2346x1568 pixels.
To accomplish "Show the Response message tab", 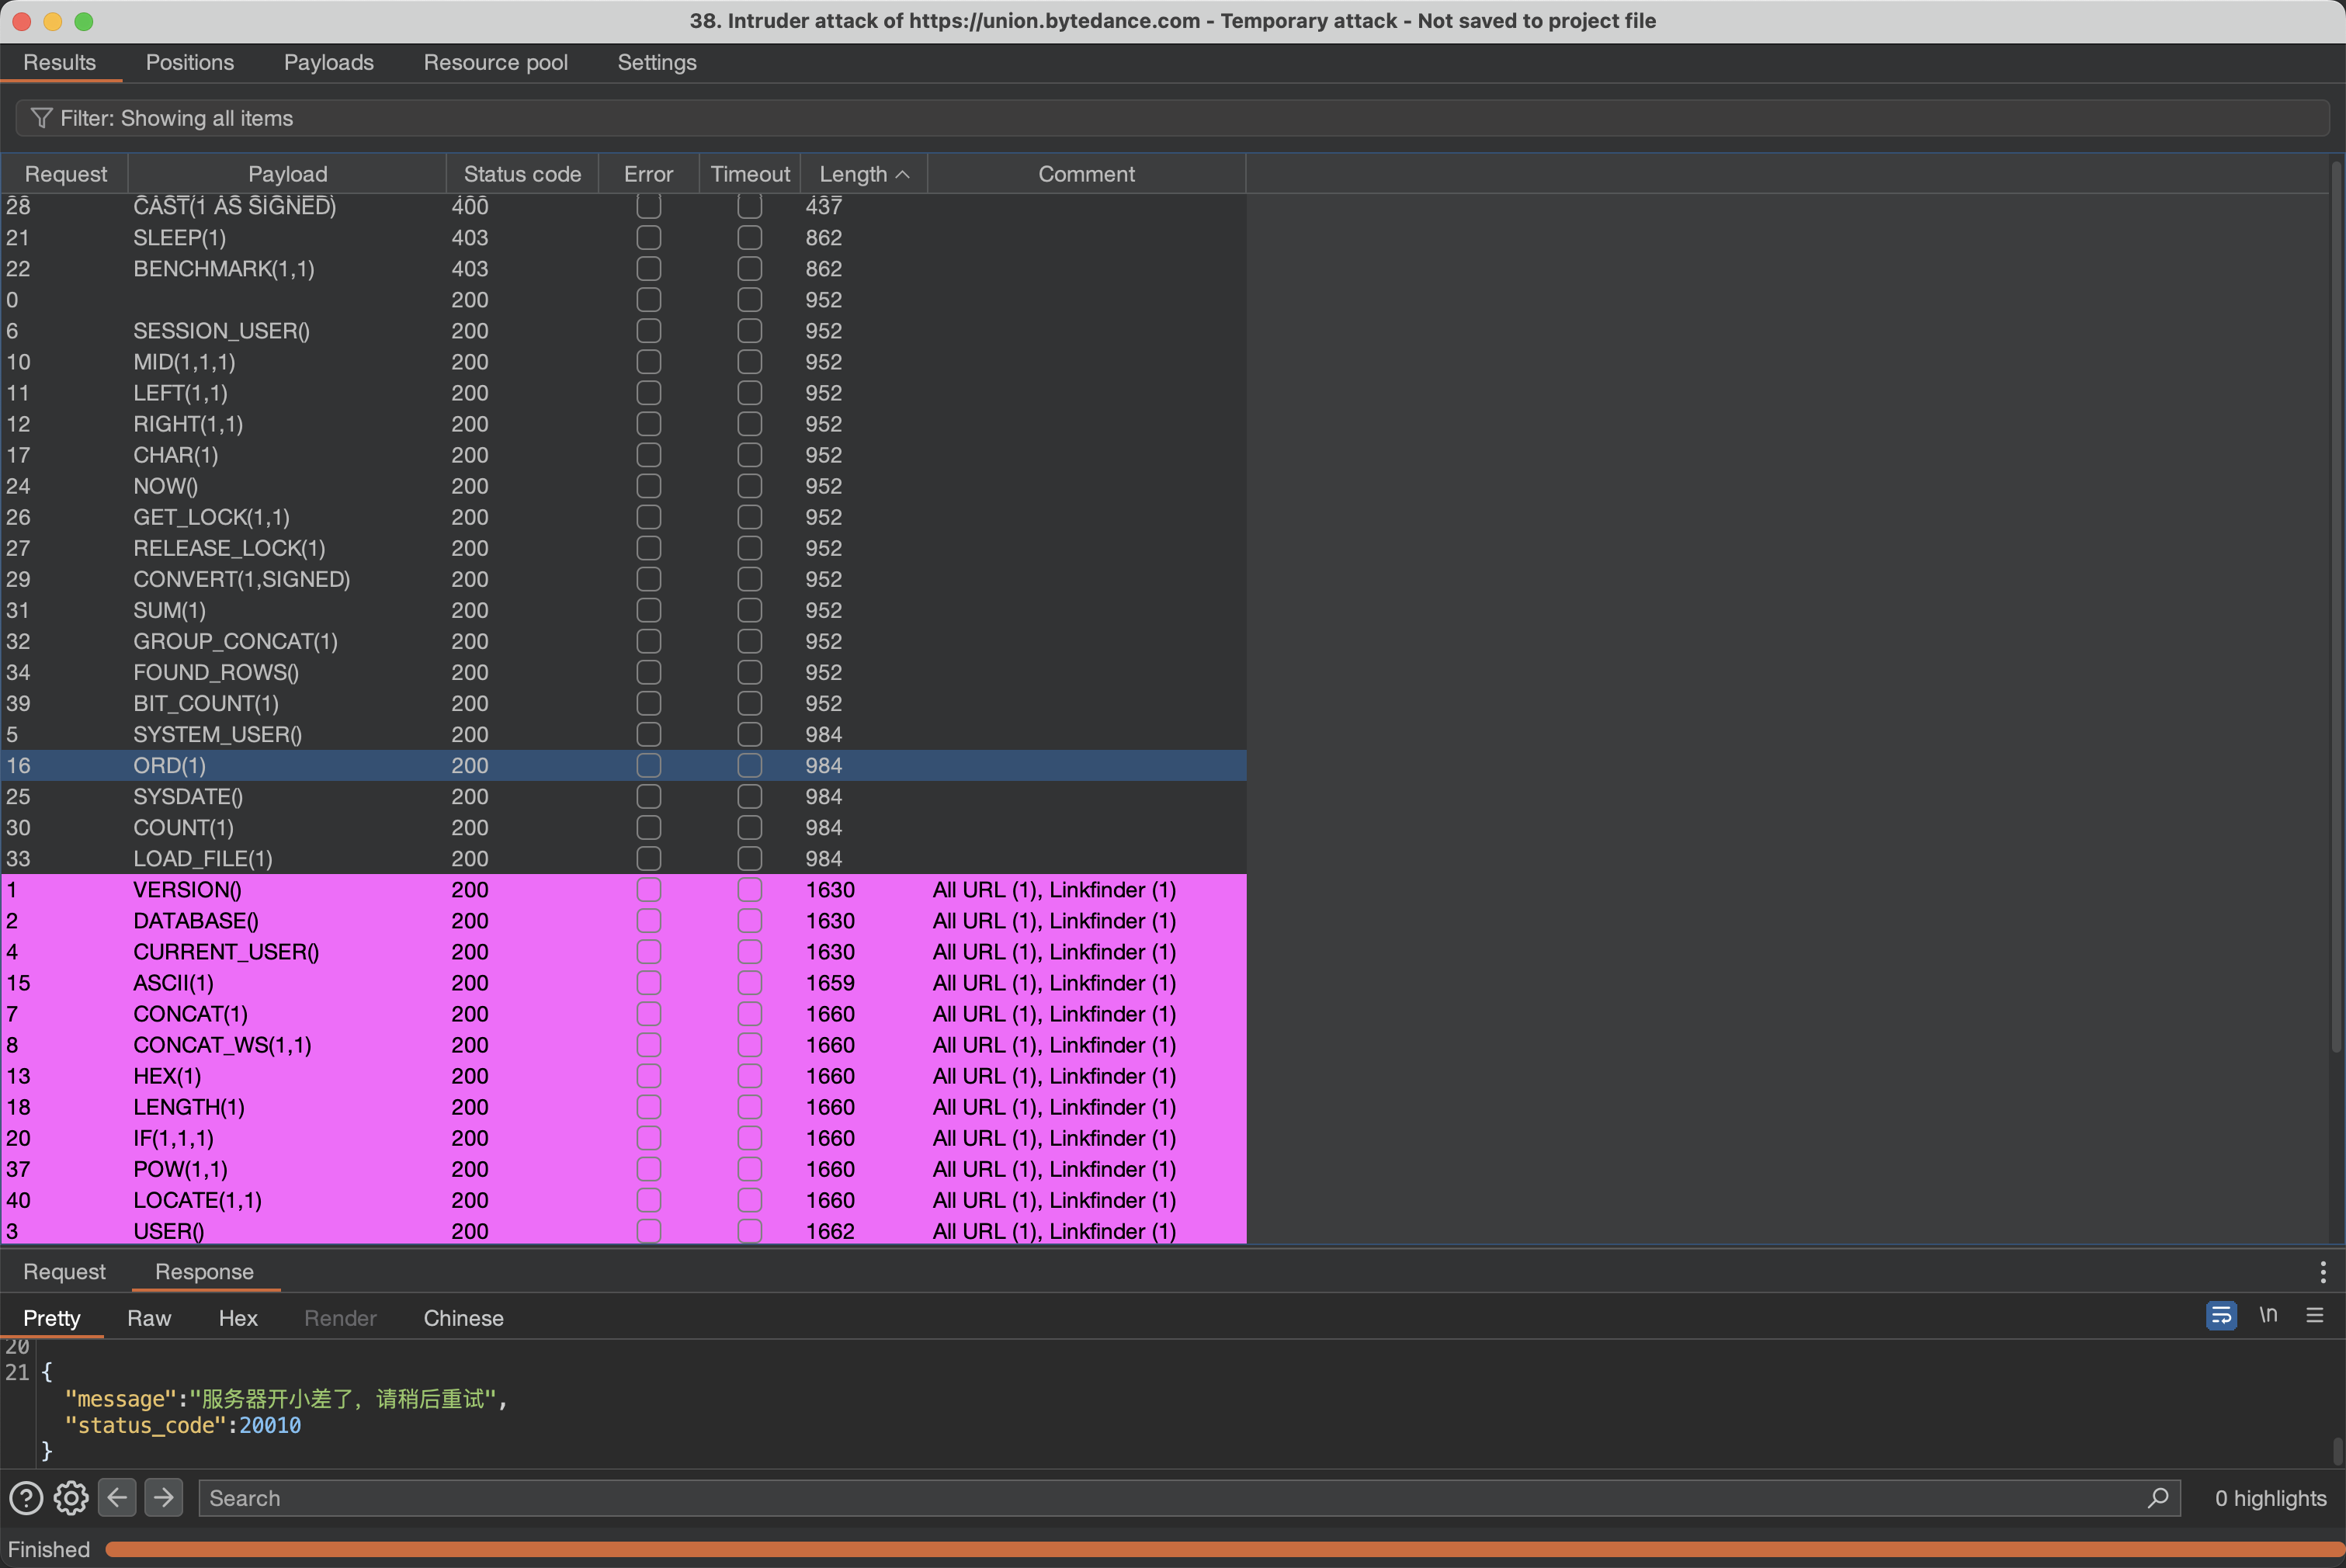I will coord(204,1271).
